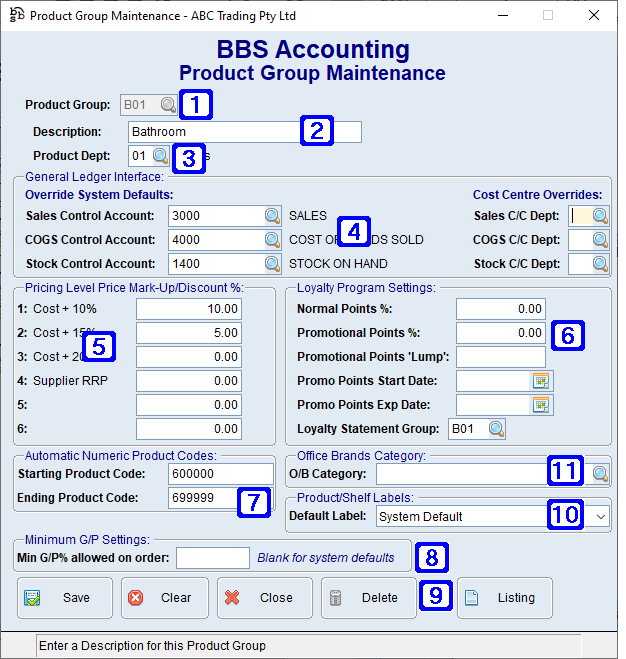The width and height of the screenshot is (626, 659).
Task: Click Normal Points % field
Action: 501,309
